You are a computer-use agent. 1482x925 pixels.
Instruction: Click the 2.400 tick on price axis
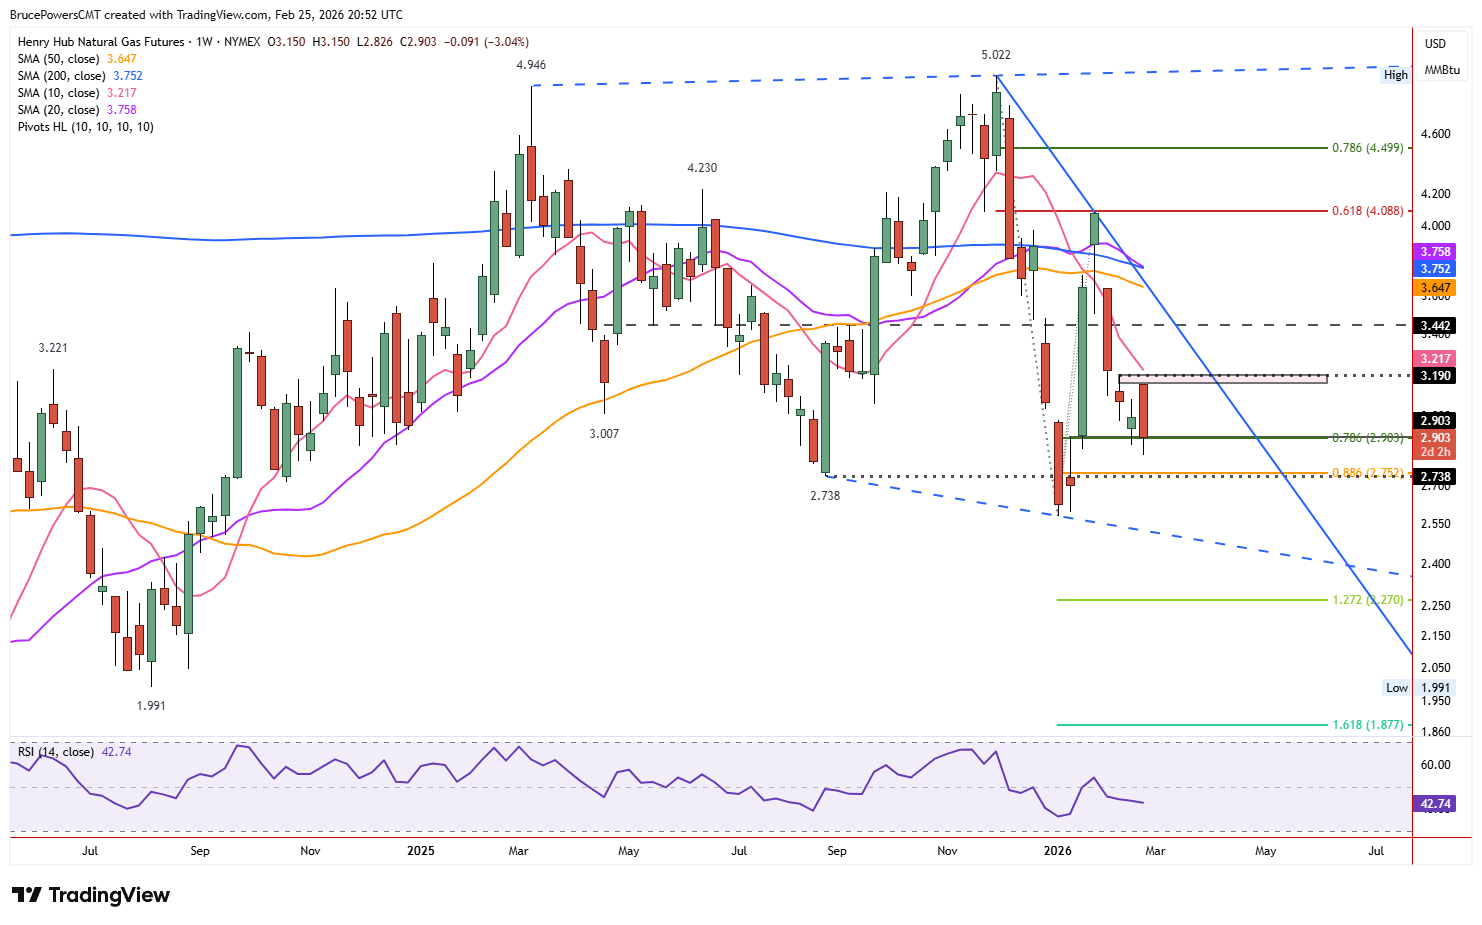click(1435, 564)
